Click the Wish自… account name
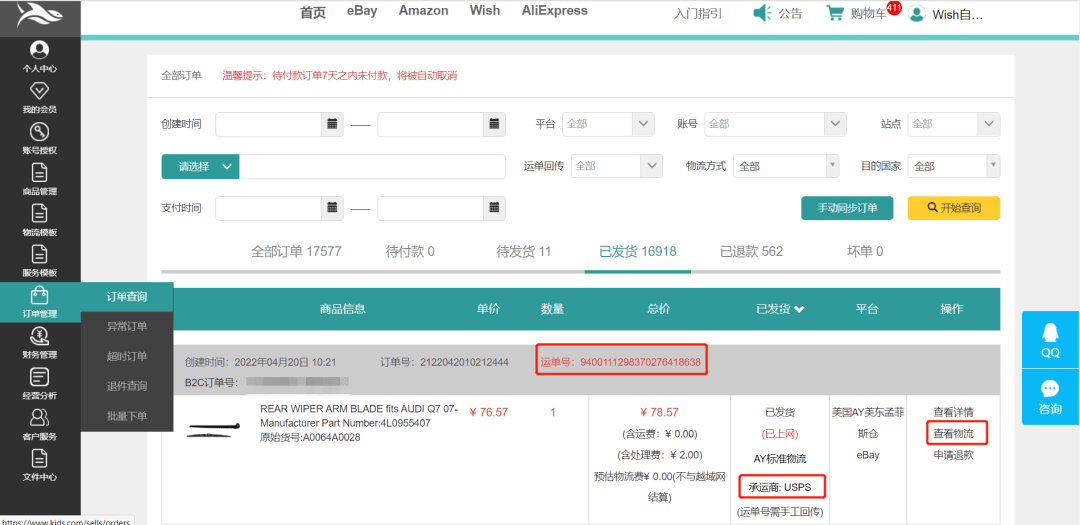 (957, 14)
